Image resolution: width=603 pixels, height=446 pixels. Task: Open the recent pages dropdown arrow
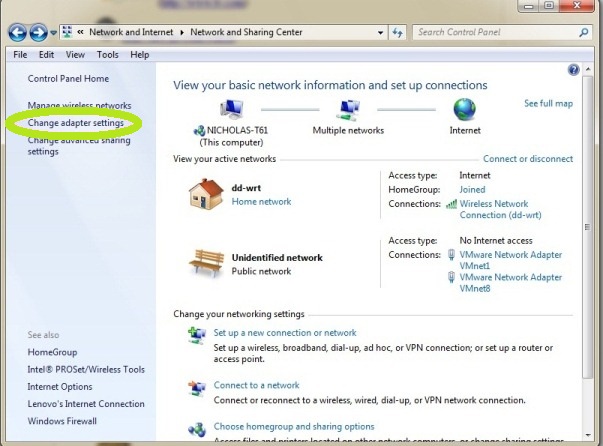[52, 33]
